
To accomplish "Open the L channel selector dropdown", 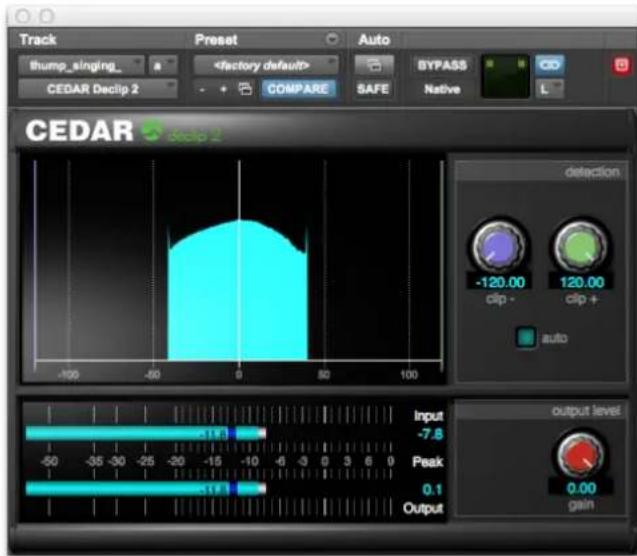I will (550, 89).
